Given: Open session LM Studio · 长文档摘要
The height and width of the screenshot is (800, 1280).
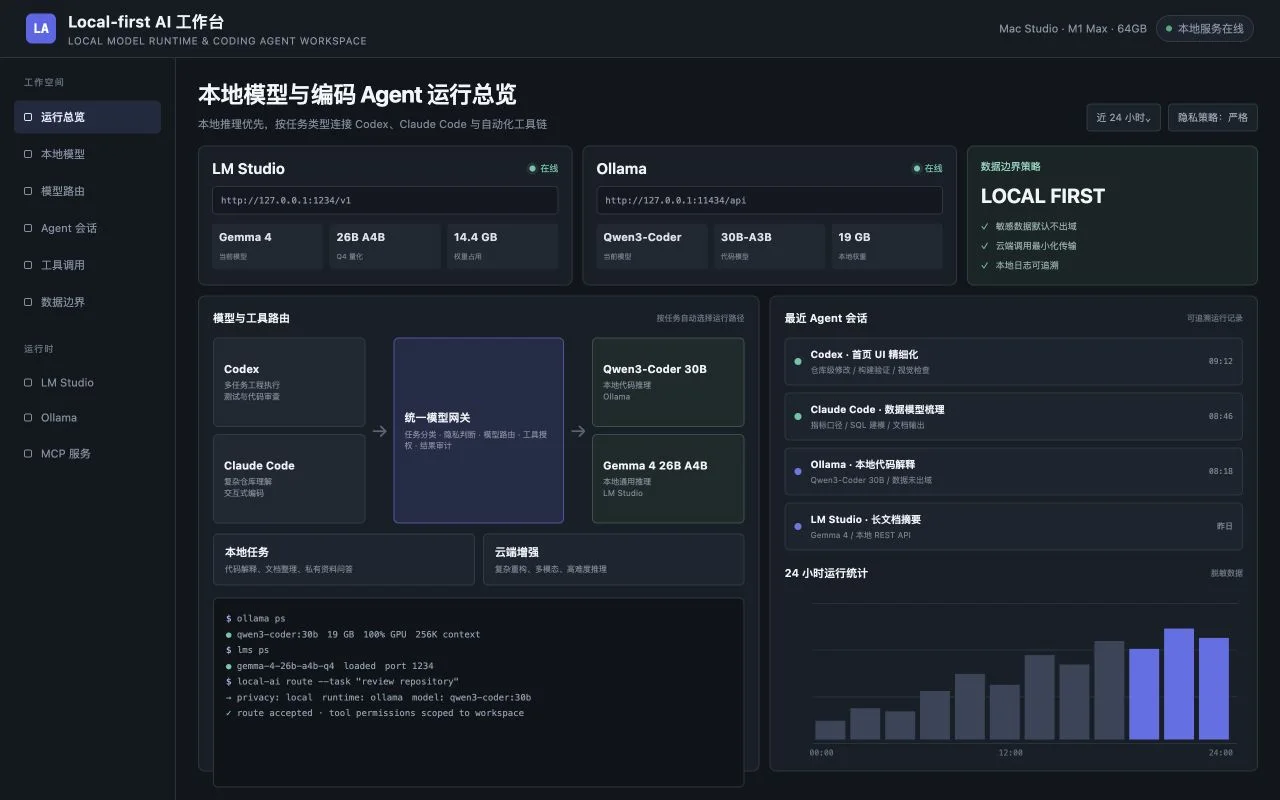Looking at the screenshot, I should click(x=1013, y=526).
